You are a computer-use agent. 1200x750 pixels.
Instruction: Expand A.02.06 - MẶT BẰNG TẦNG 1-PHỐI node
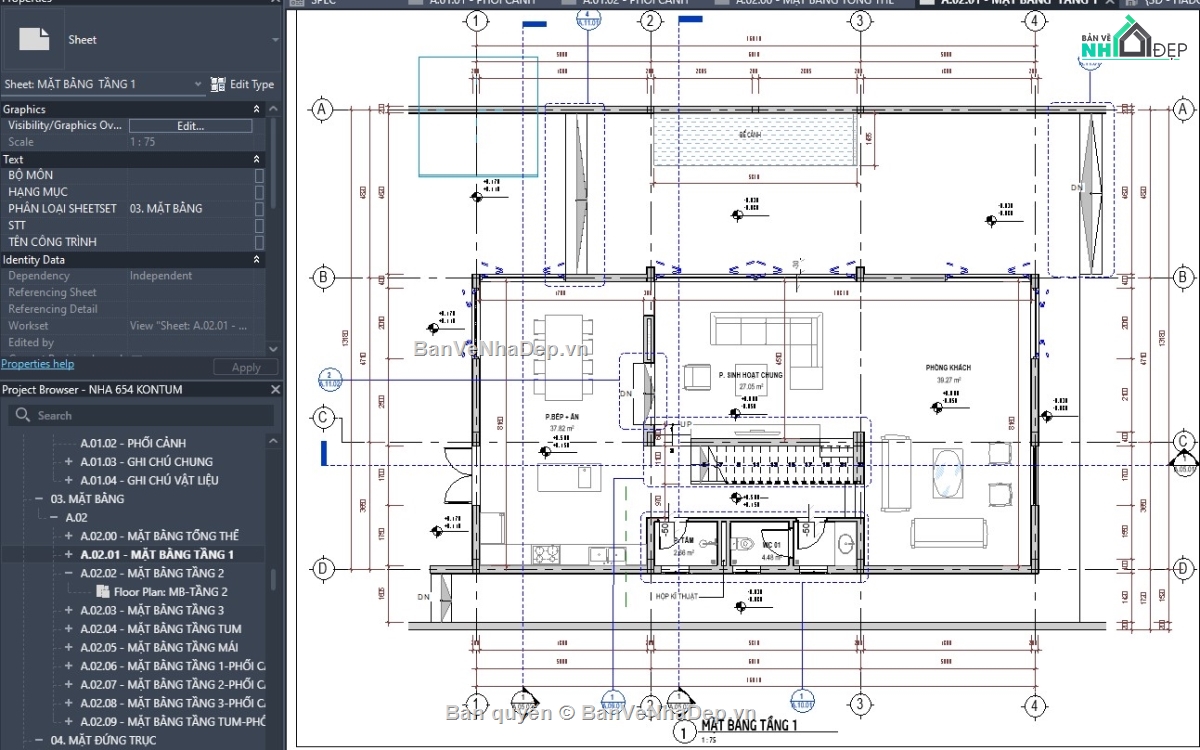coord(69,666)
